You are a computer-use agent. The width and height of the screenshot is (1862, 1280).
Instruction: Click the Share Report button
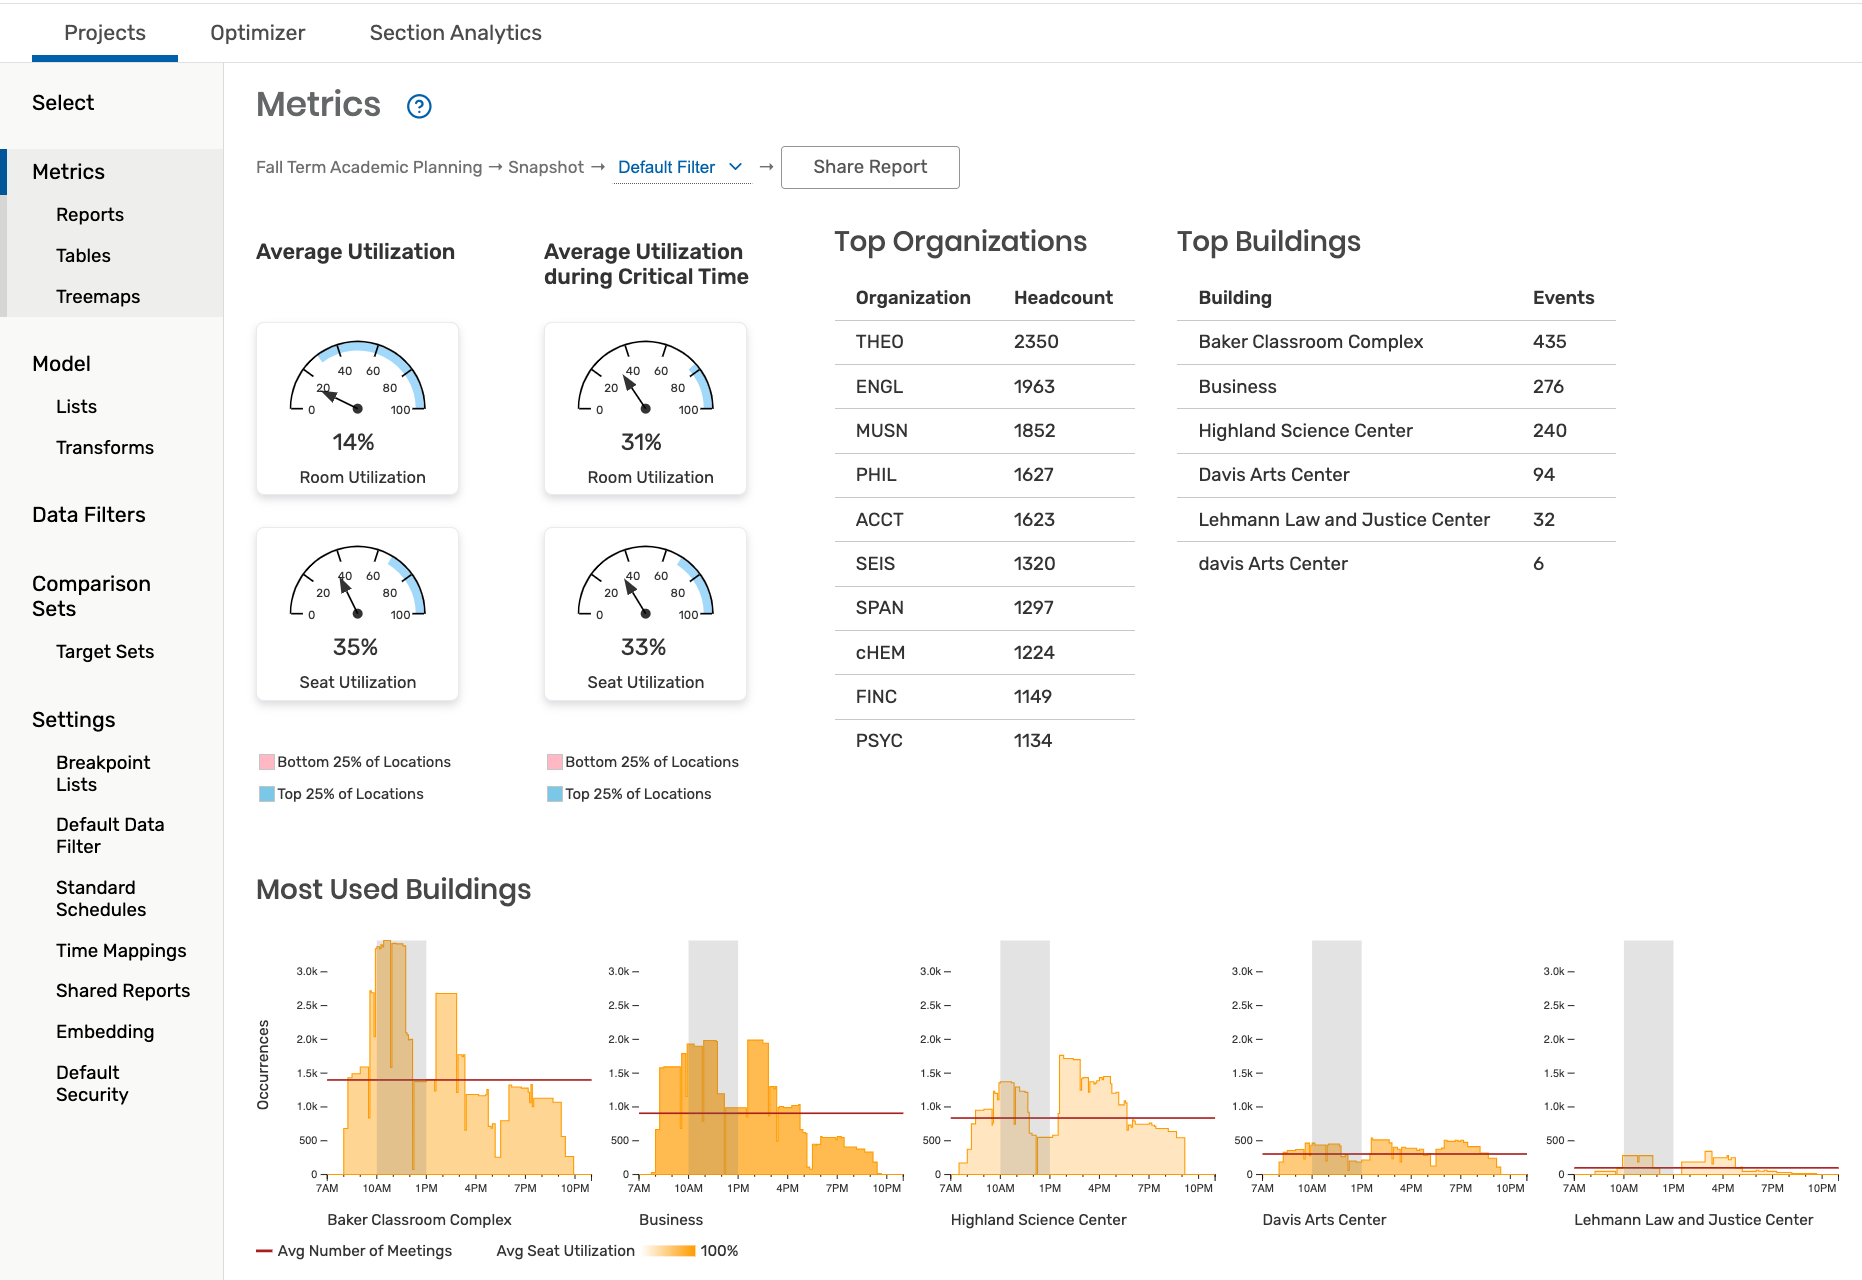tap(870, 167)
